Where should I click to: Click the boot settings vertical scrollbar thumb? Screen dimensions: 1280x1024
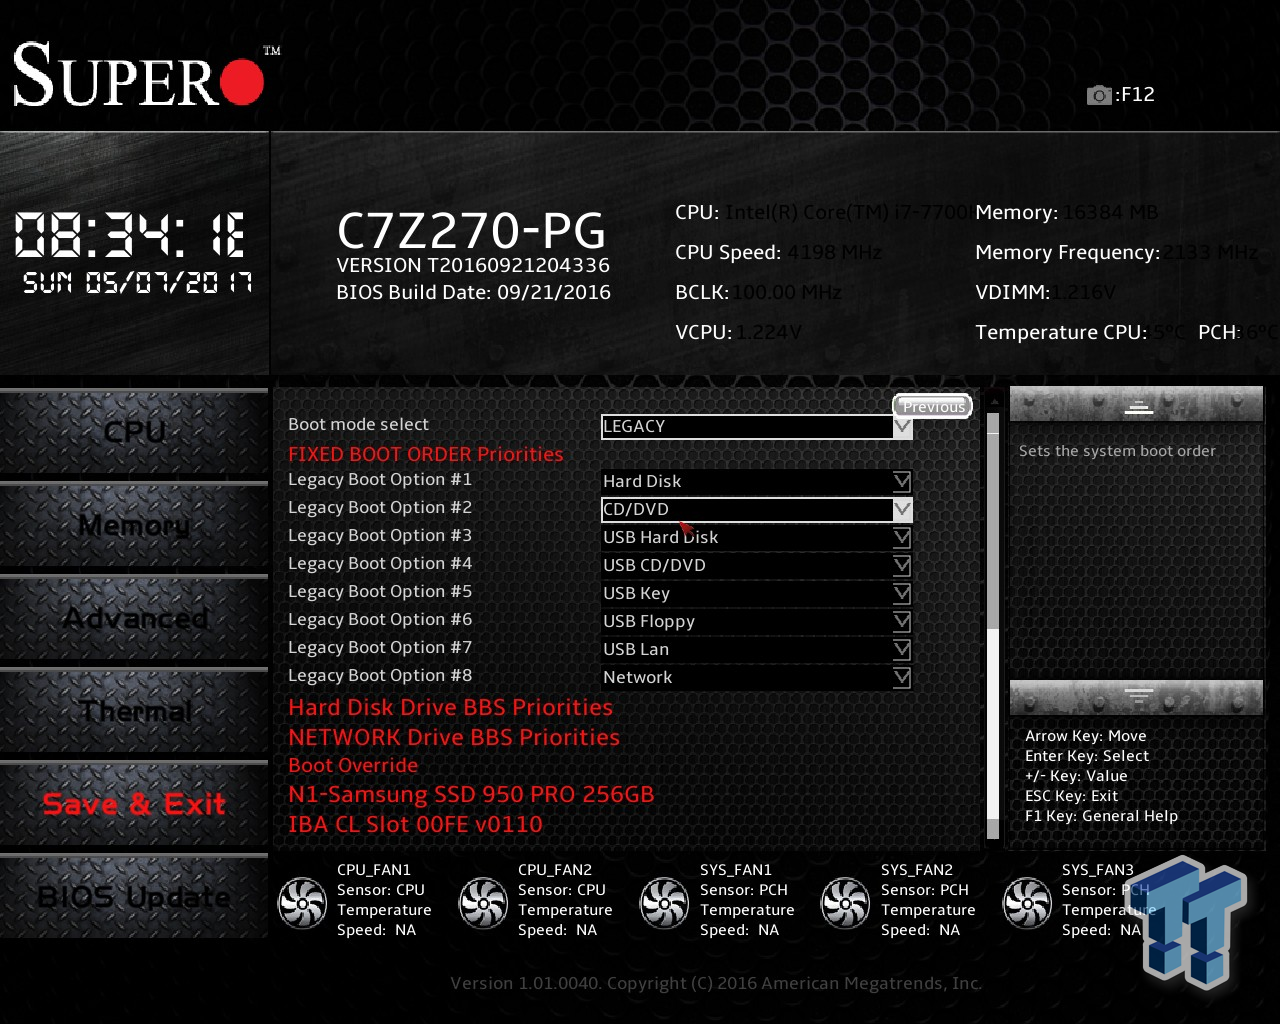pyautogui.click(x=993, y=724)
